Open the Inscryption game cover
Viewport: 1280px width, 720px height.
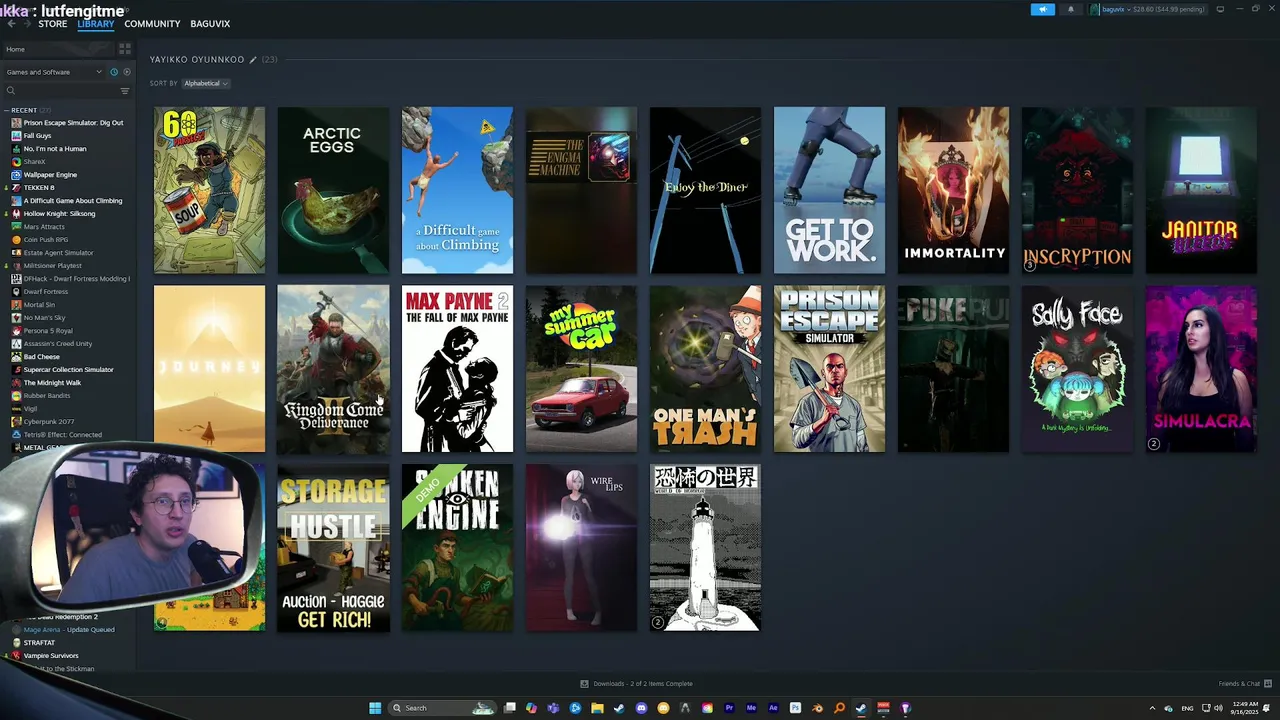(1077, 190)
